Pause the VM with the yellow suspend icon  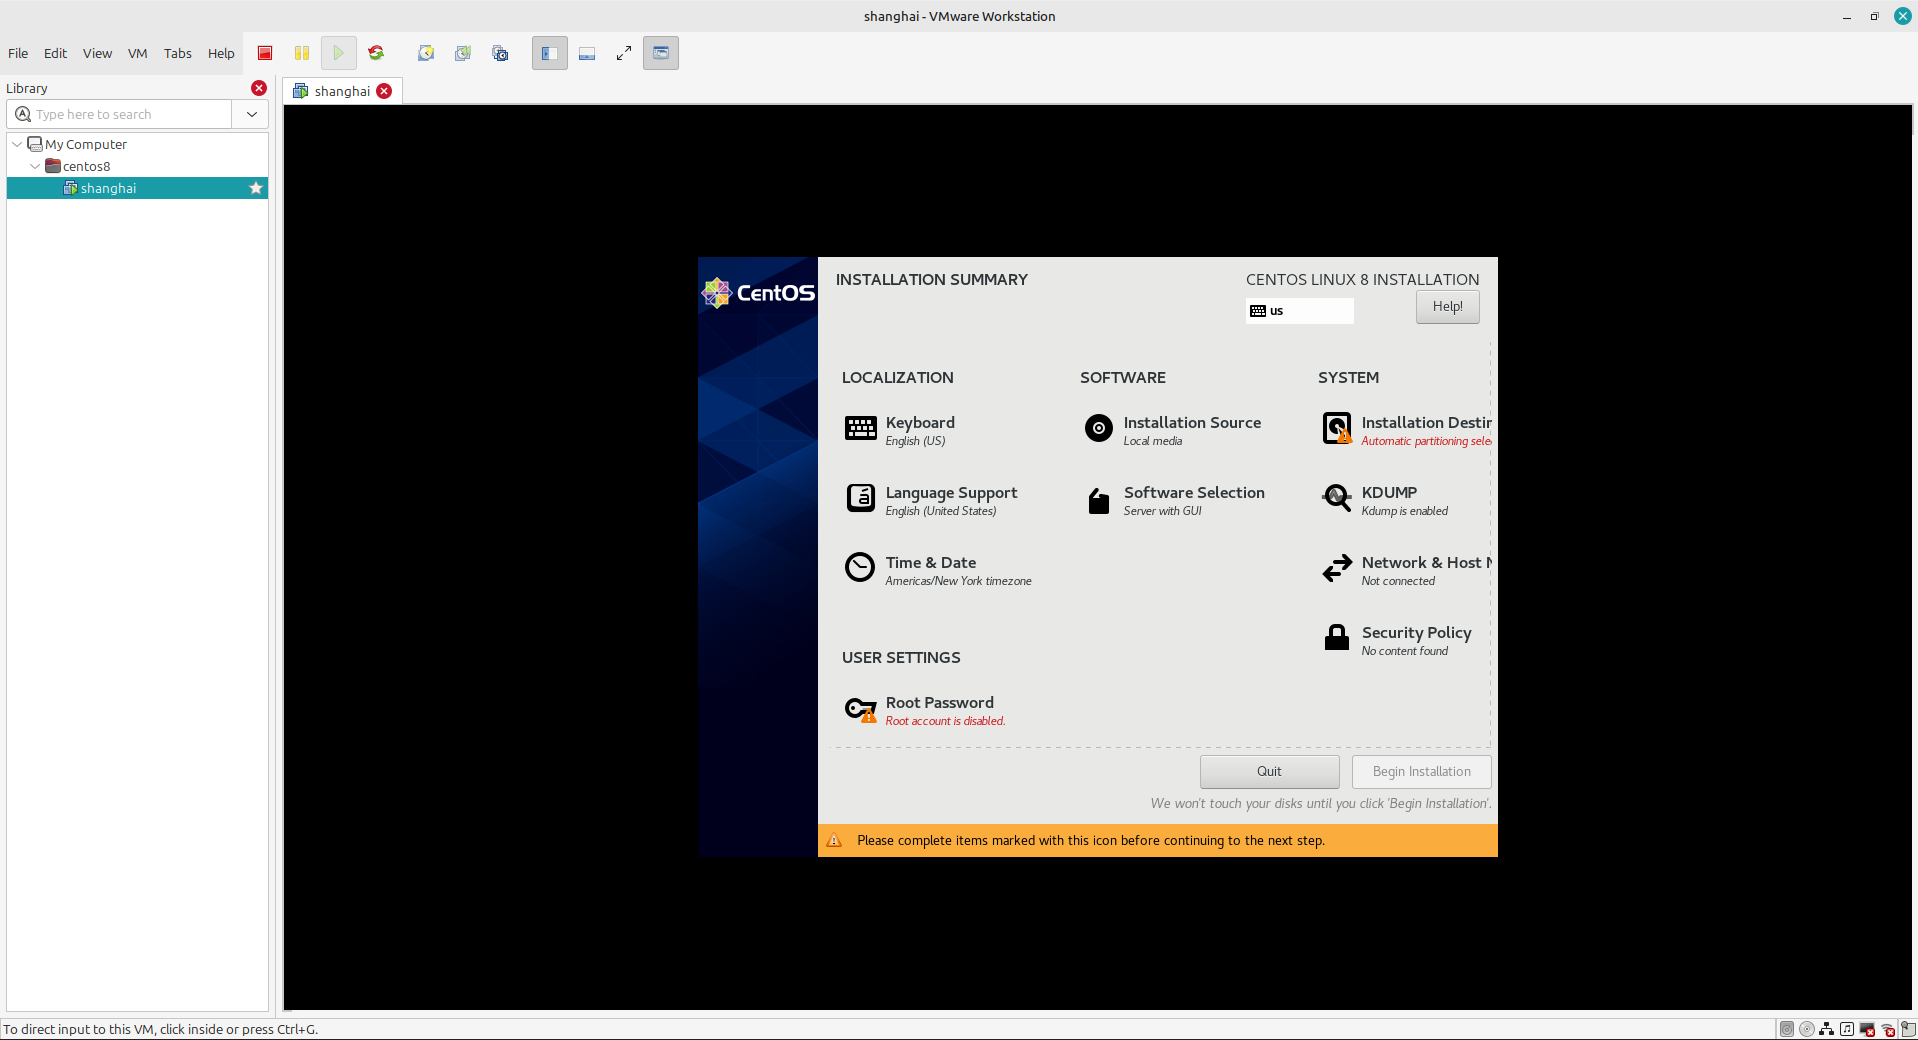click(302, 53)
